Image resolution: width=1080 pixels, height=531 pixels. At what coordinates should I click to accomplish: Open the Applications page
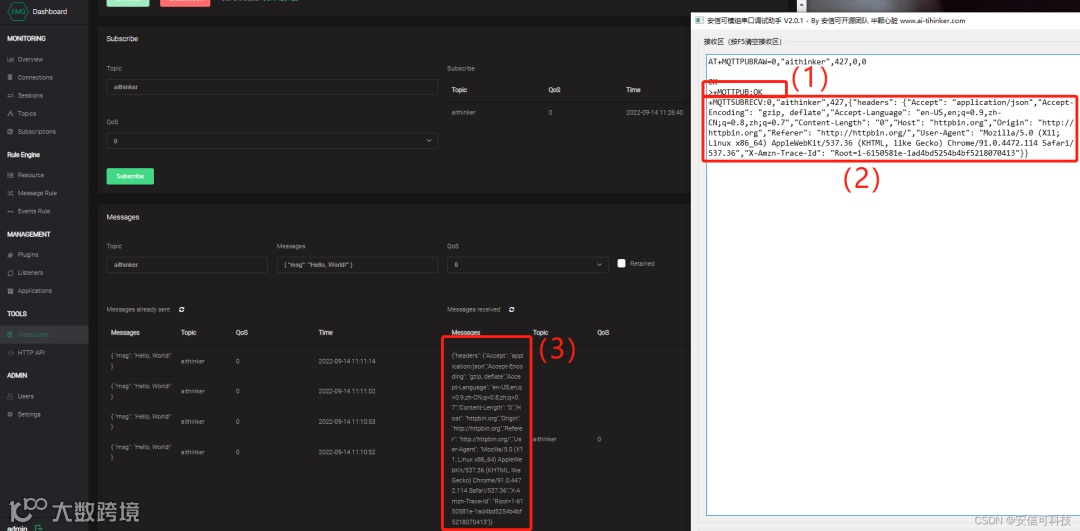(x=34, y=291)
